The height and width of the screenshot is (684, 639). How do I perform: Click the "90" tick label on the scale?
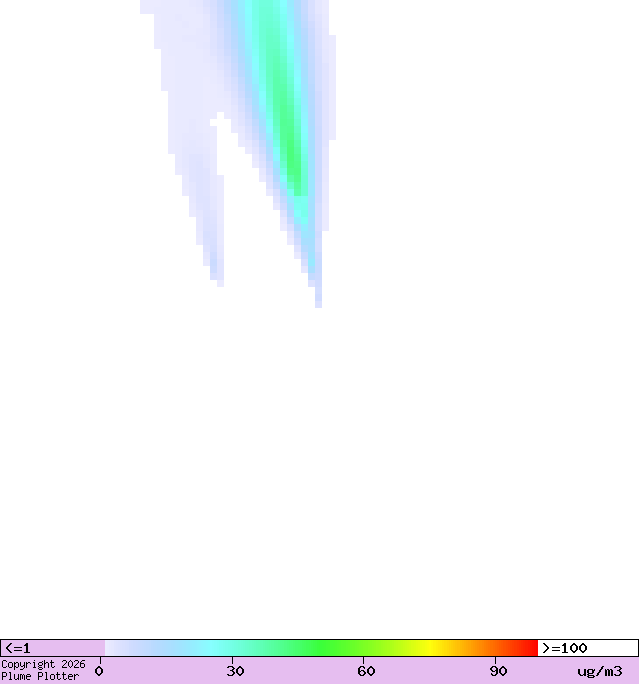[498, 671]
